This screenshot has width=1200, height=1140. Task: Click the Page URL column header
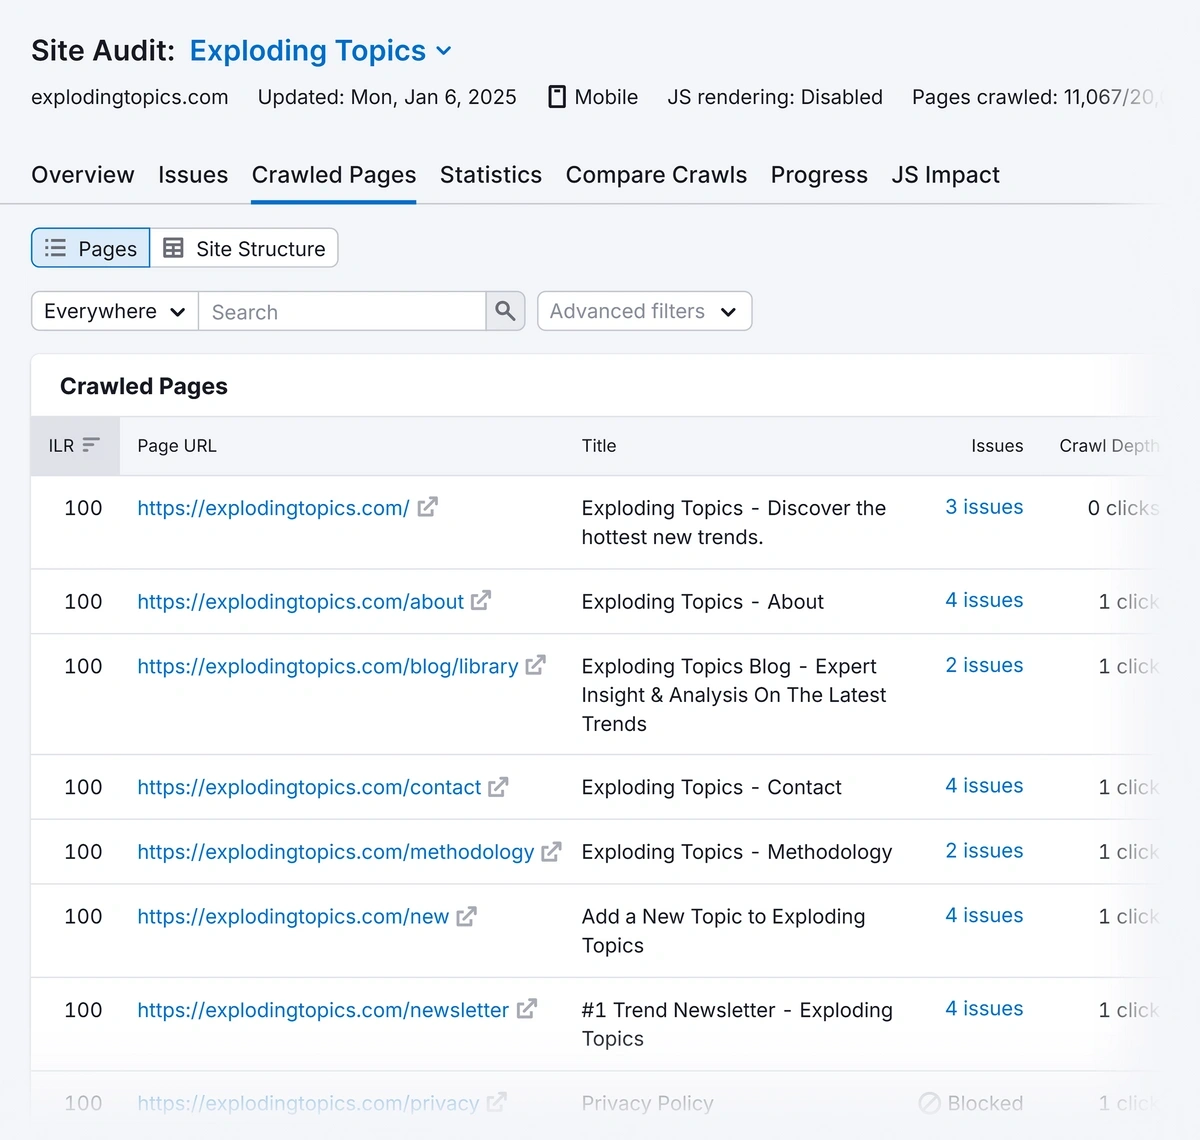(176, 446)
